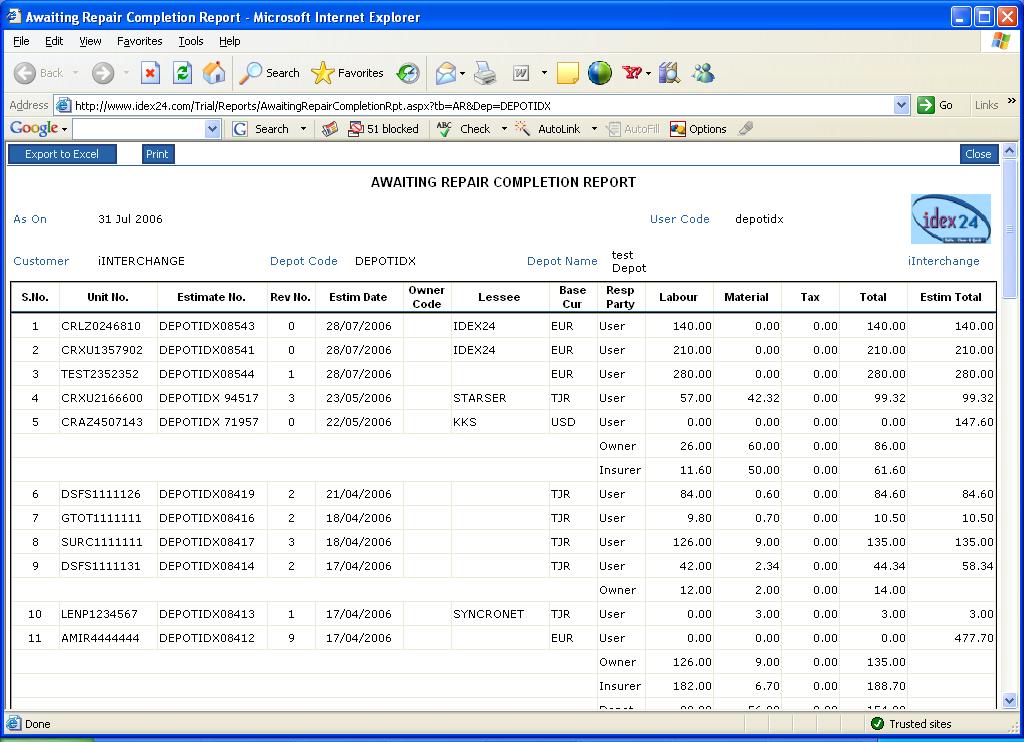
Task: Click the idex24 logo image
Action: coord(950,219)
